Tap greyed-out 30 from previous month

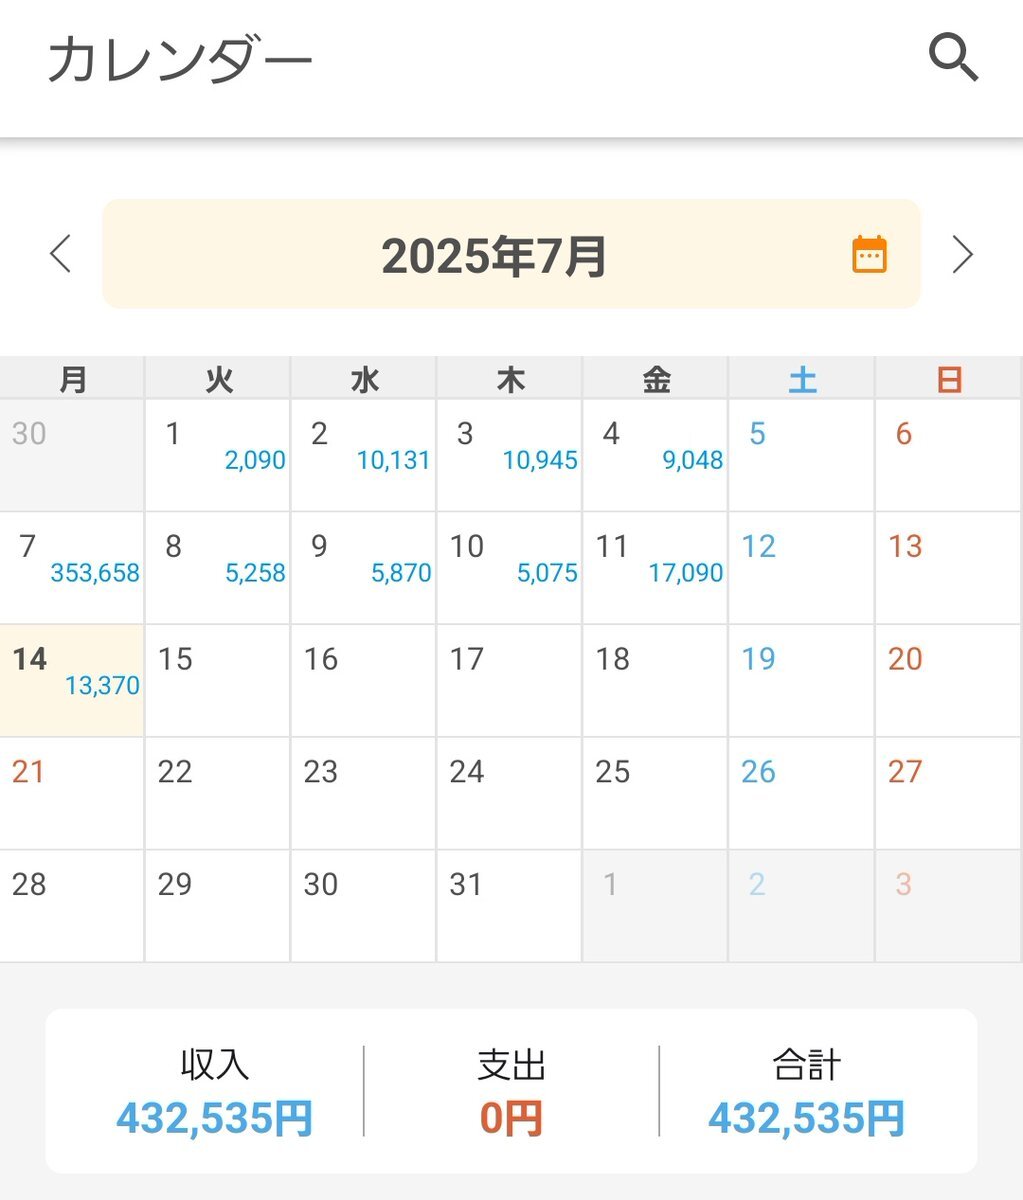72,455
